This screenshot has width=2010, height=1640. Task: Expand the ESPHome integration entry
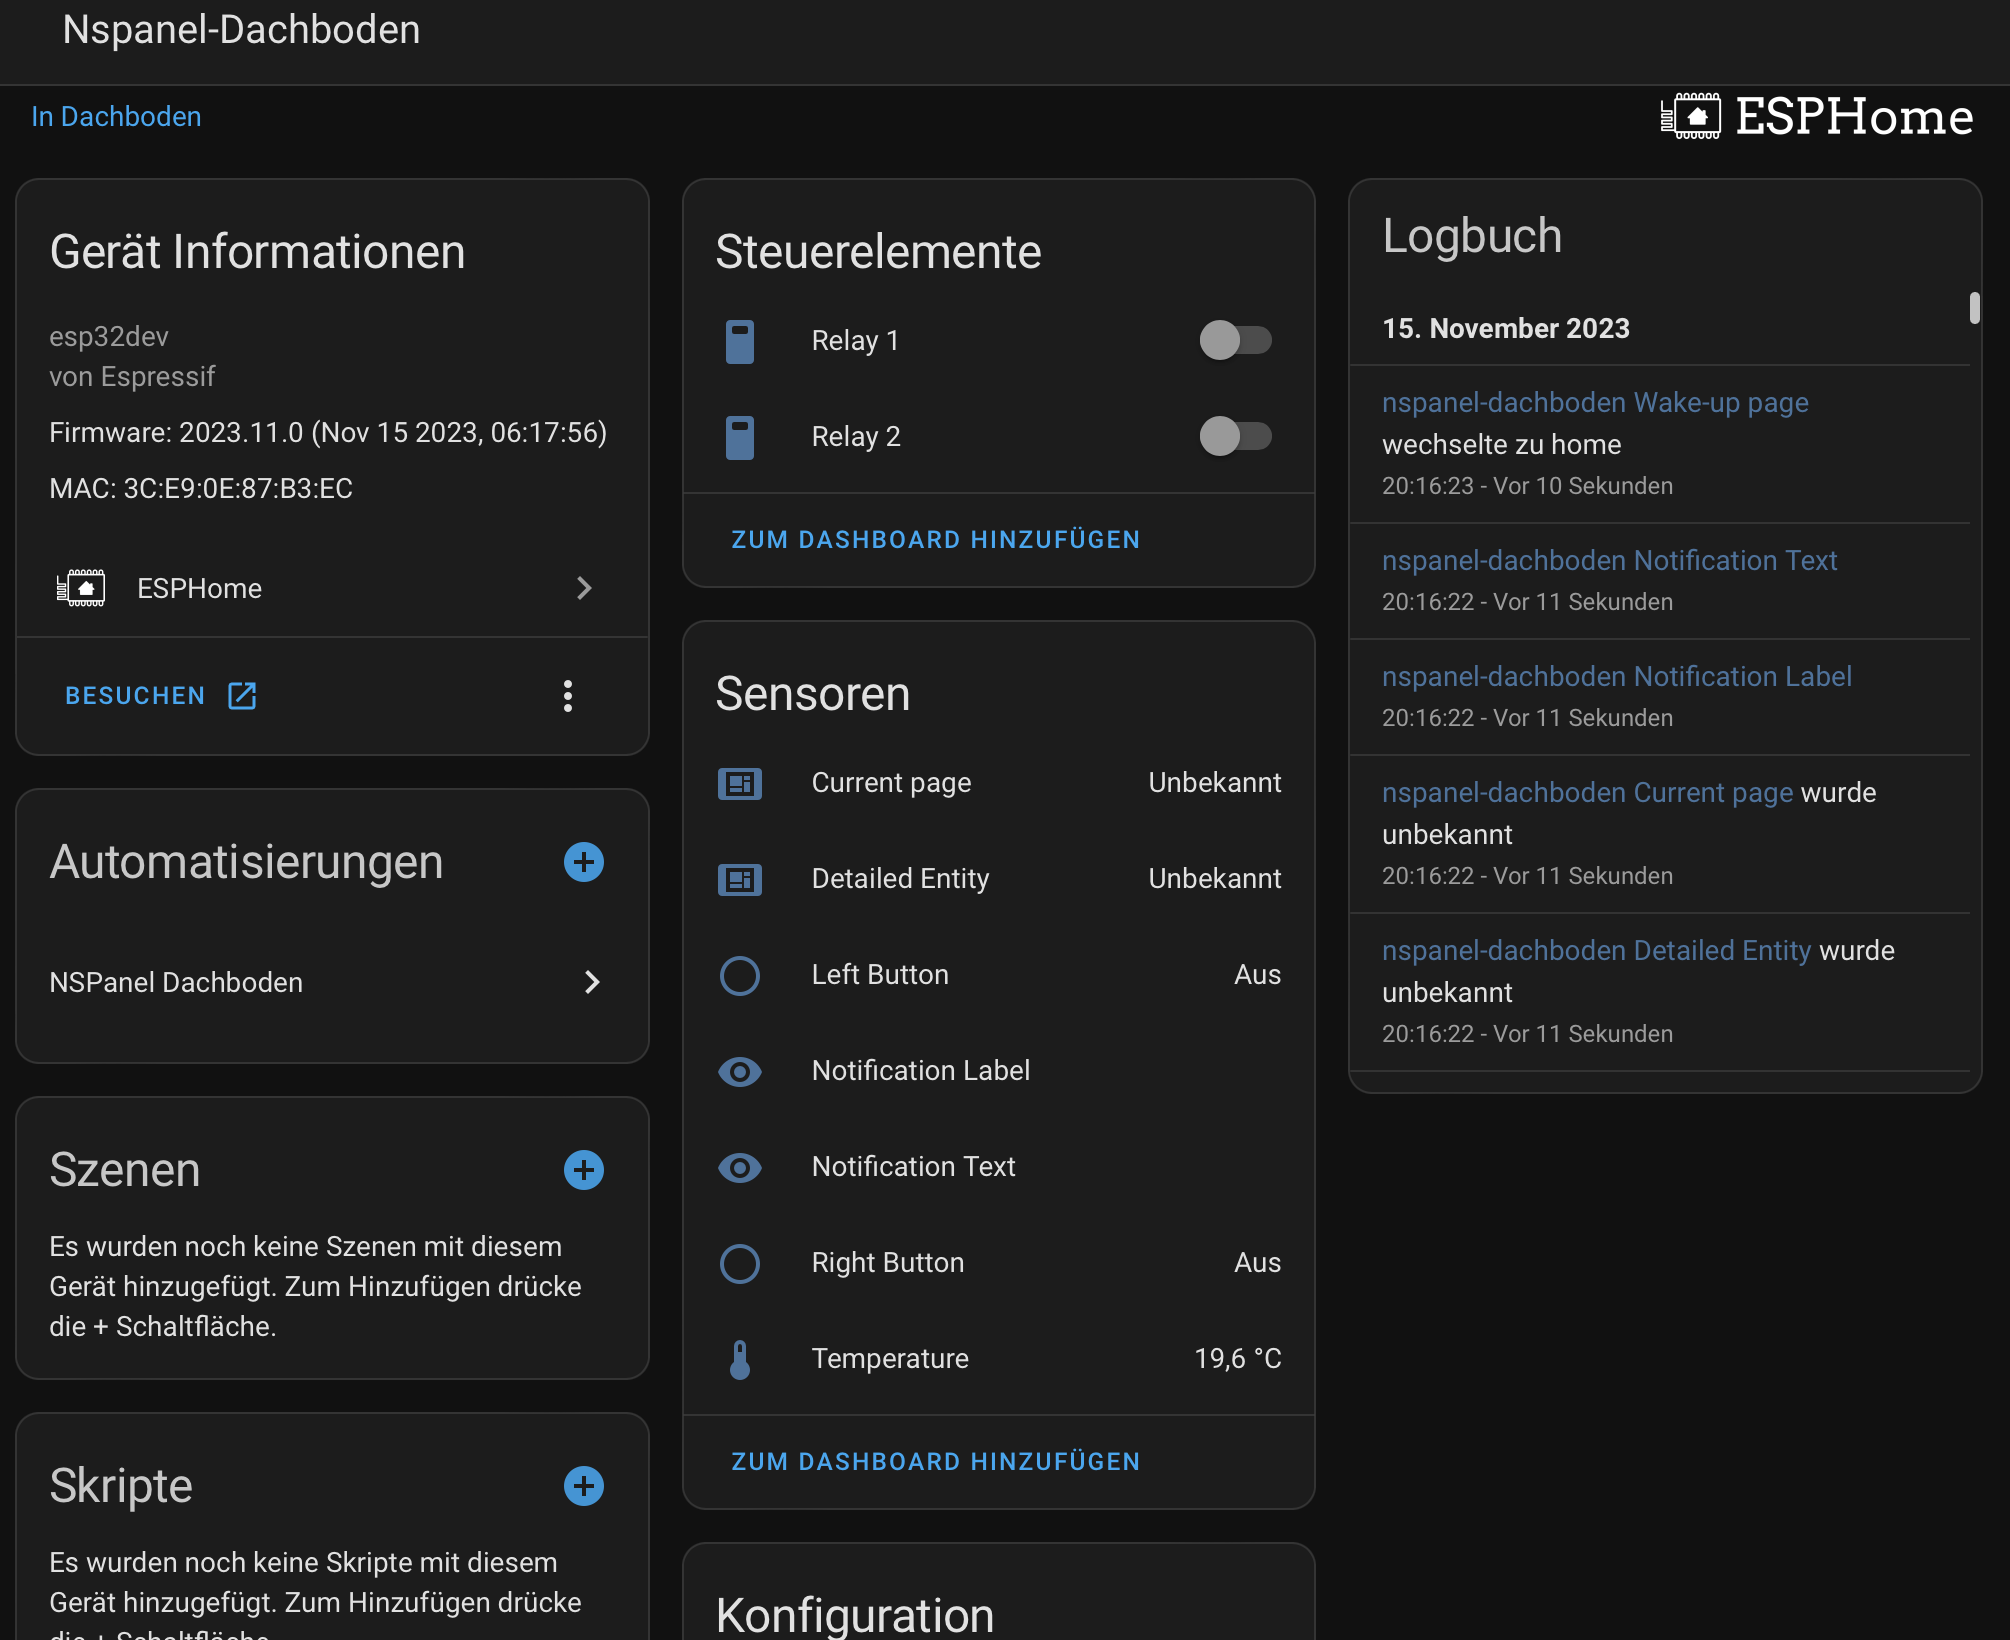[x=585, y=588]
